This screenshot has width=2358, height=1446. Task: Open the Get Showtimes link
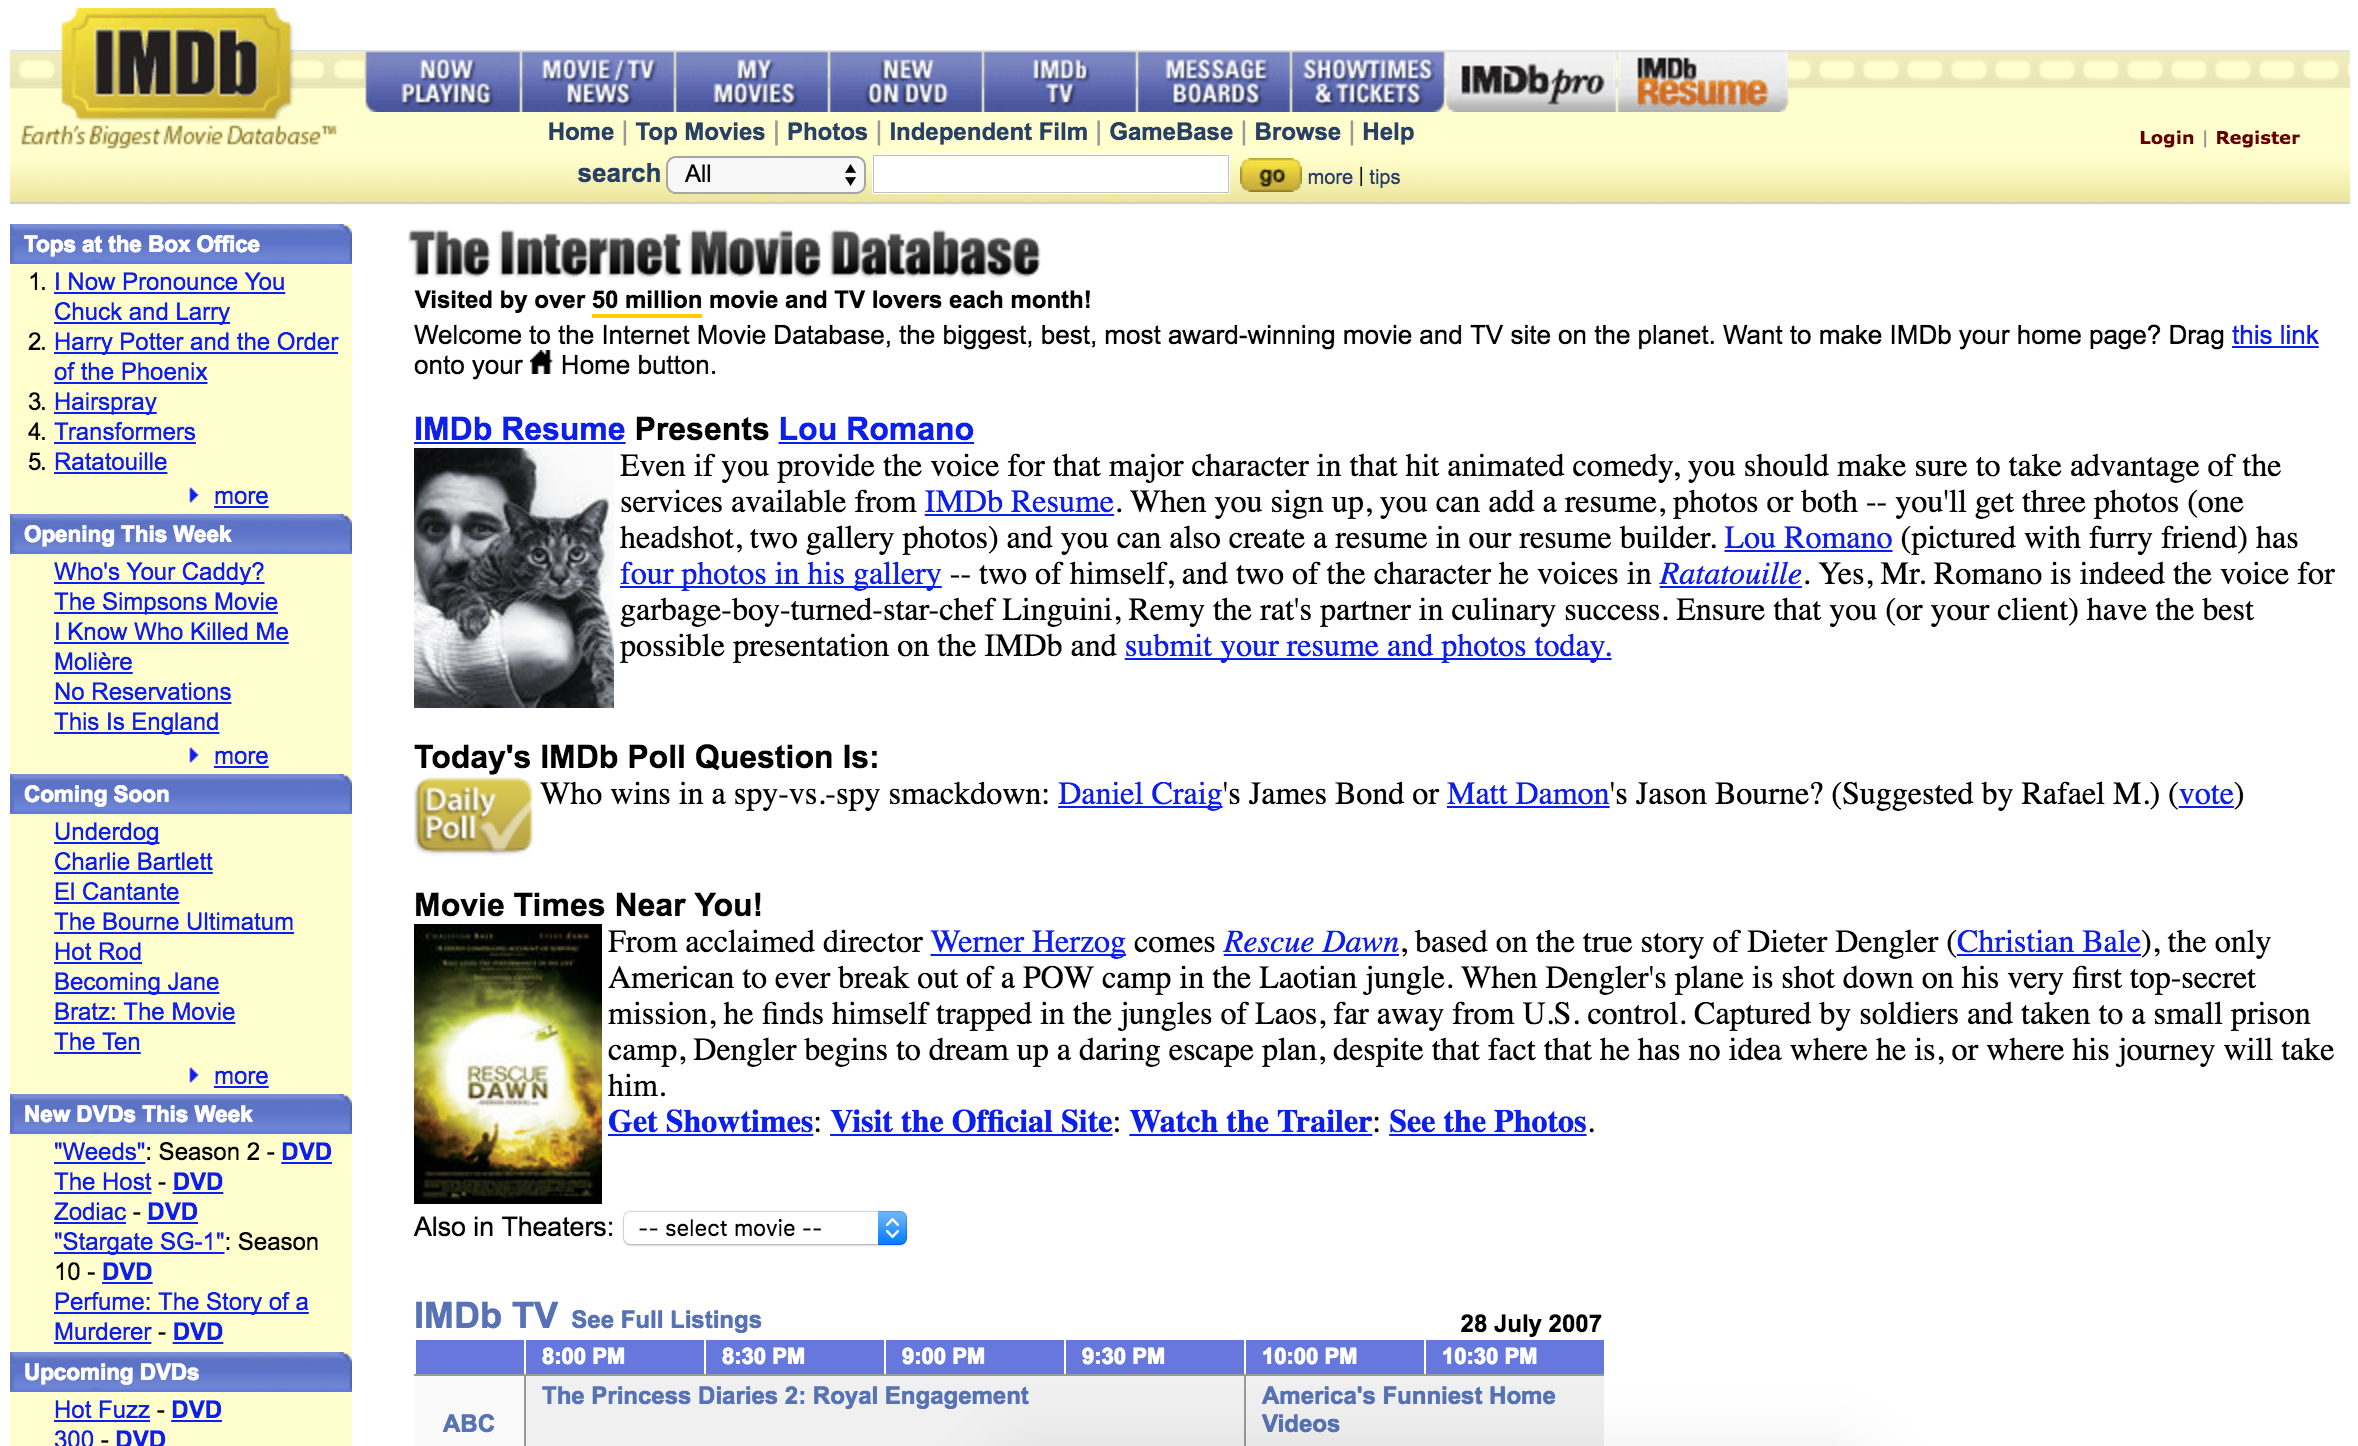point(710,1122)
